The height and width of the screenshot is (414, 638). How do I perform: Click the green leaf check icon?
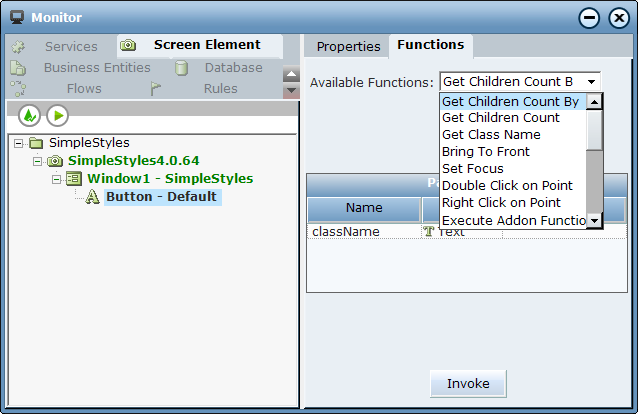tap(29, 116)
